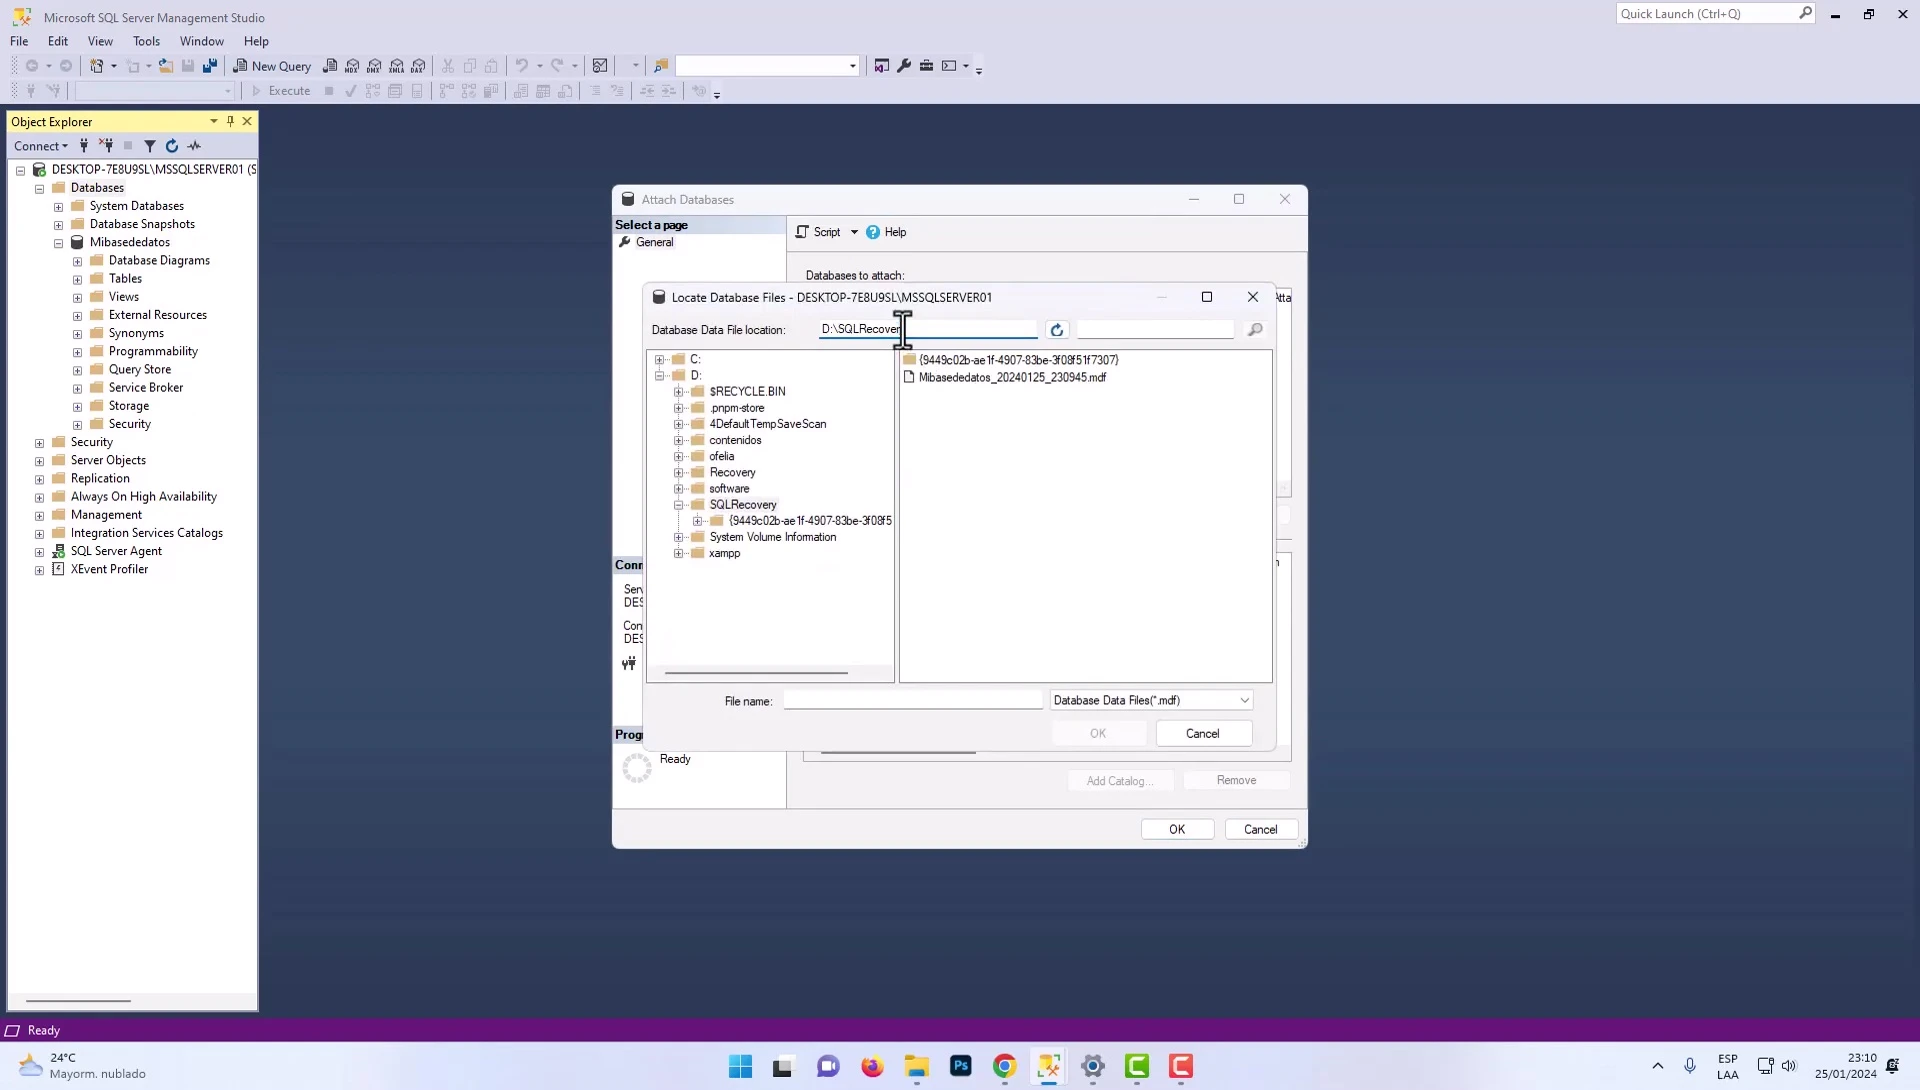
Task: Open the file type Database Data Files dropdown
Action: [x=1151, y=700]
